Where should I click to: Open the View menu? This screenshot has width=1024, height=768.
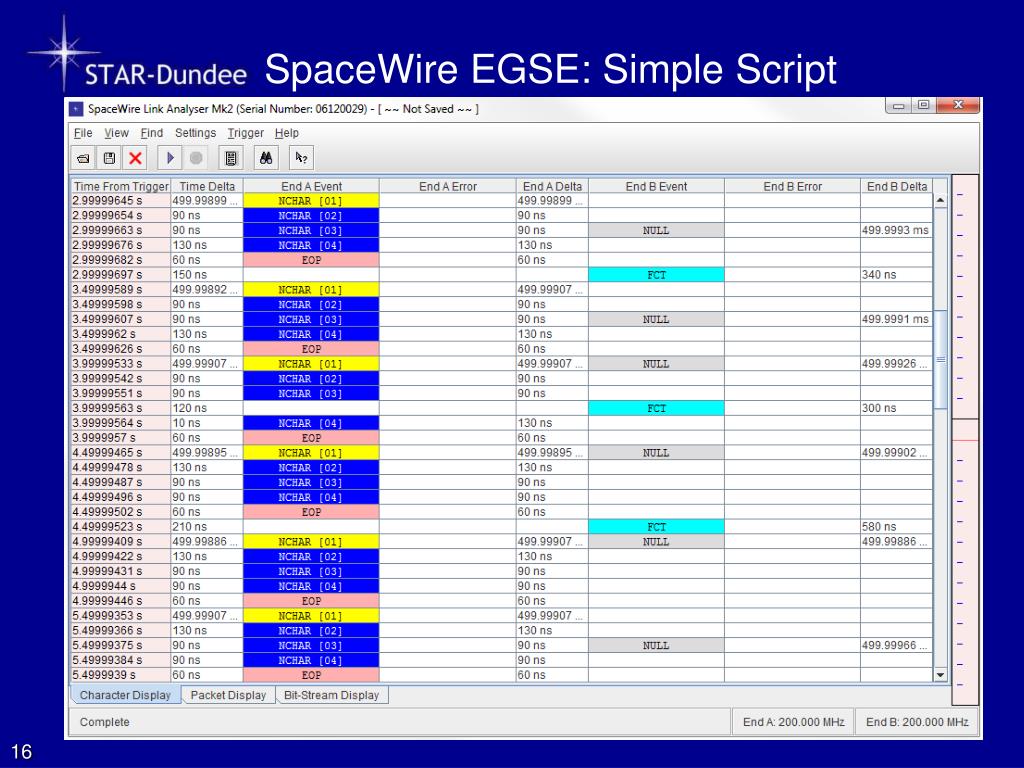coord(116,133)
